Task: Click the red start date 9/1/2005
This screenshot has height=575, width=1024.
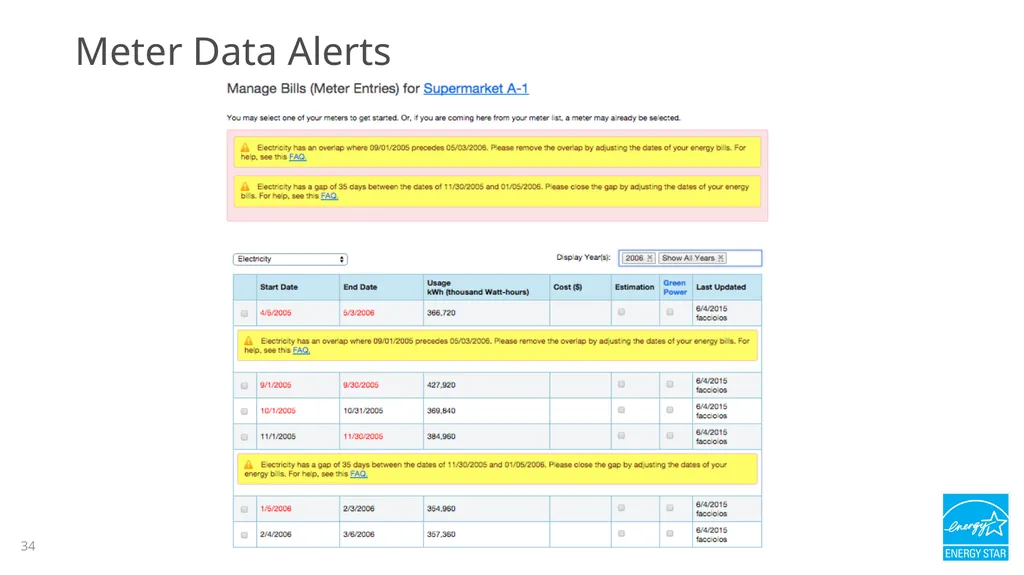Action: (276, 385)
